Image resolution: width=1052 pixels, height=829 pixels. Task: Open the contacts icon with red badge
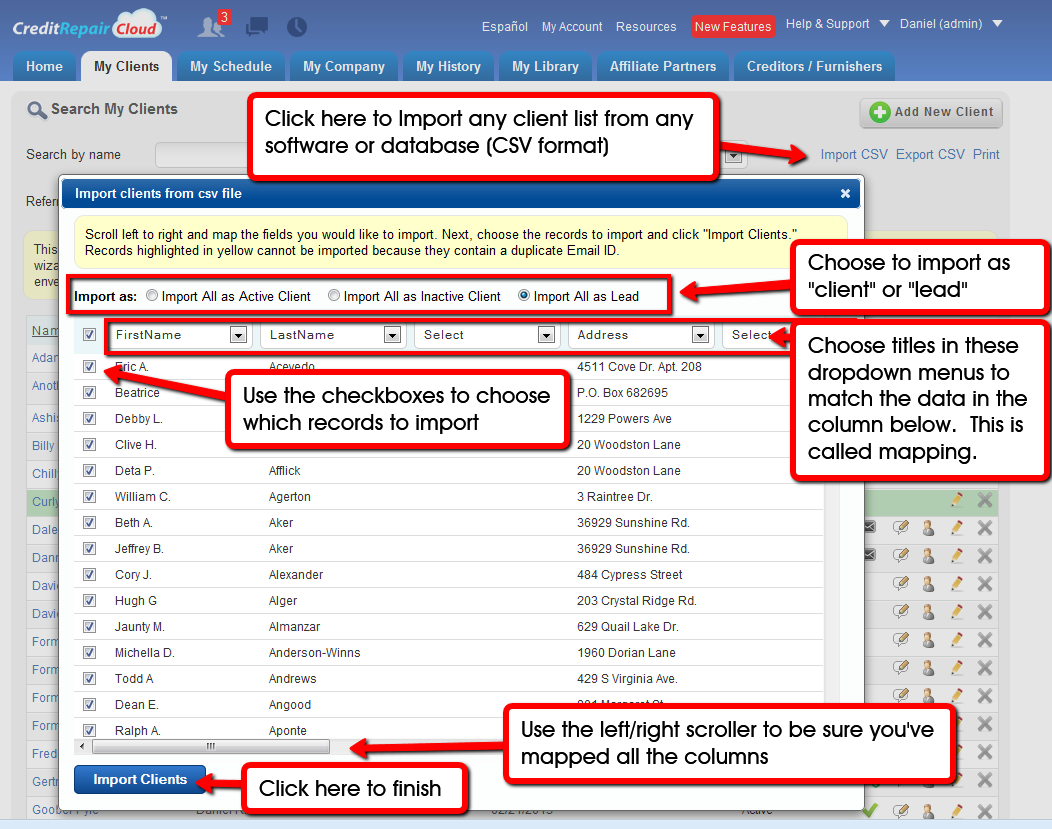[x=213, y=25]
